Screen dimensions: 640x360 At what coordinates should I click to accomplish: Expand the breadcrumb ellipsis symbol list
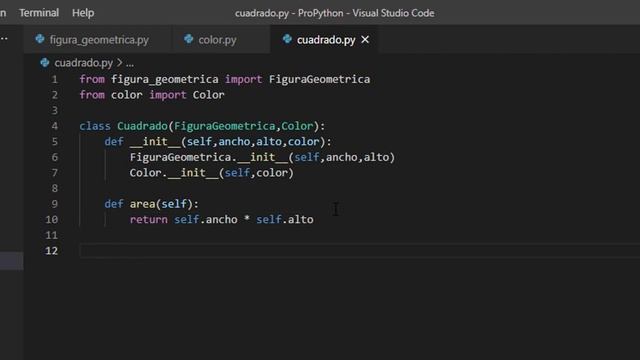coord(130,63)
